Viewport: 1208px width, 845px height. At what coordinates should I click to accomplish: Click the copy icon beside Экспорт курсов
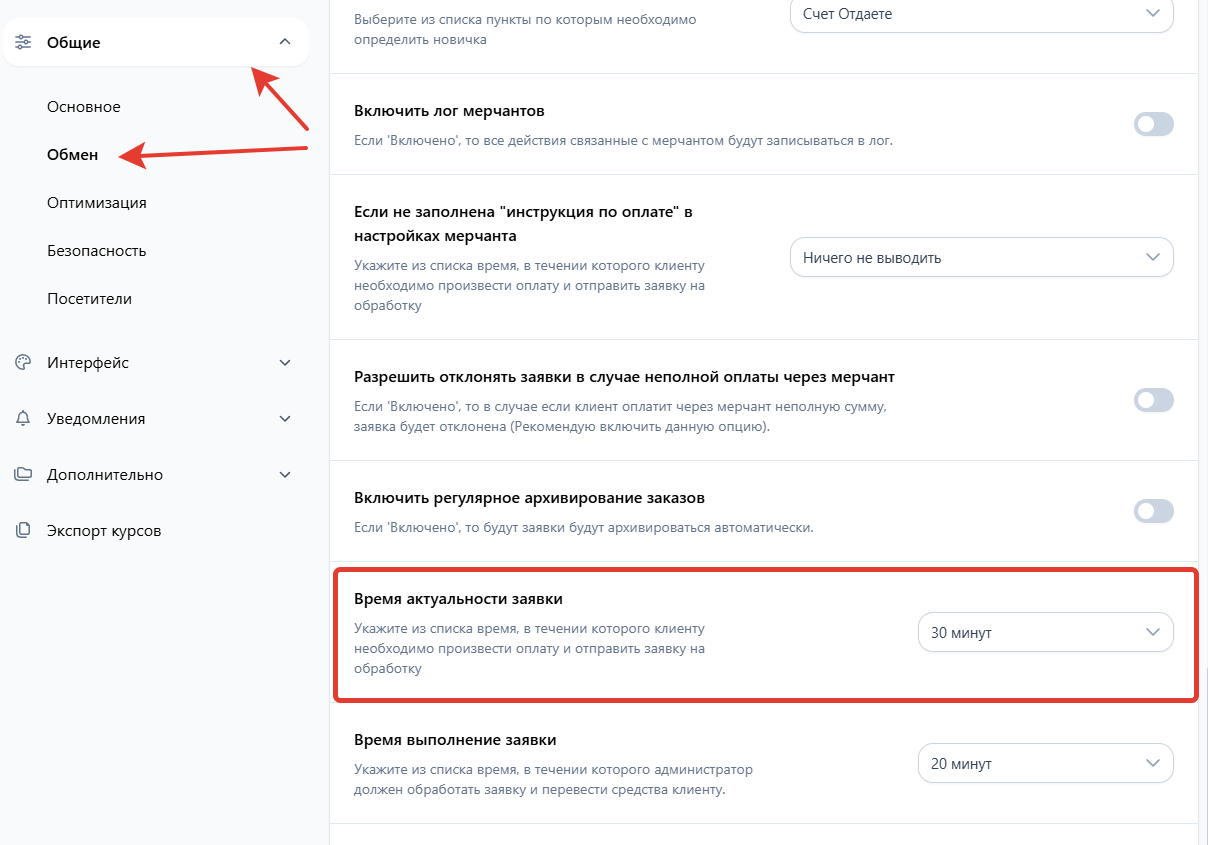point(23,531)
